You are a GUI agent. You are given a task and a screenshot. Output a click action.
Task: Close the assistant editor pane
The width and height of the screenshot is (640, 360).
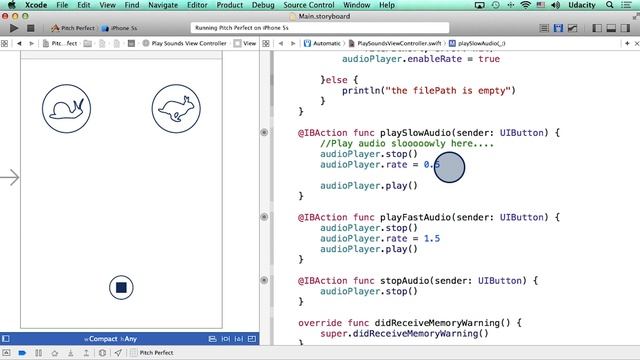637,43
